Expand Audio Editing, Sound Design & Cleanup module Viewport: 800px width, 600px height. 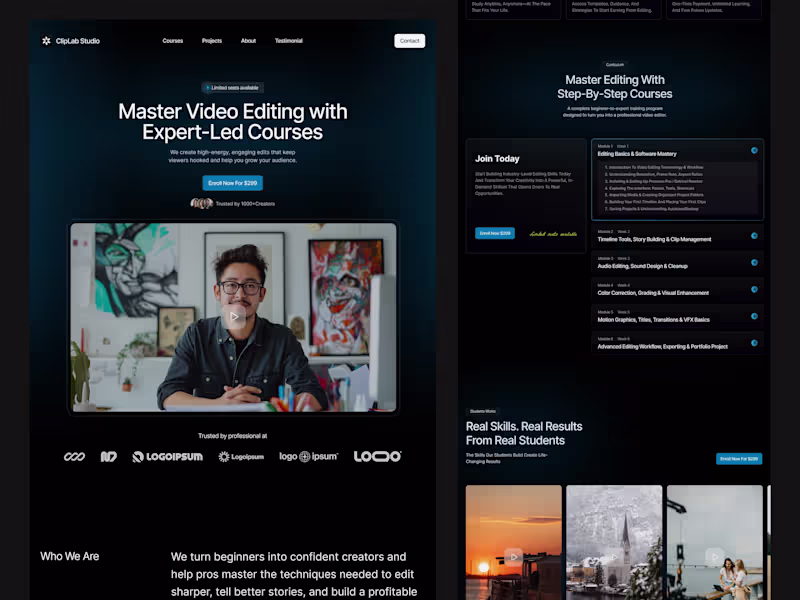pyautogui.click(x=754, y=263)
